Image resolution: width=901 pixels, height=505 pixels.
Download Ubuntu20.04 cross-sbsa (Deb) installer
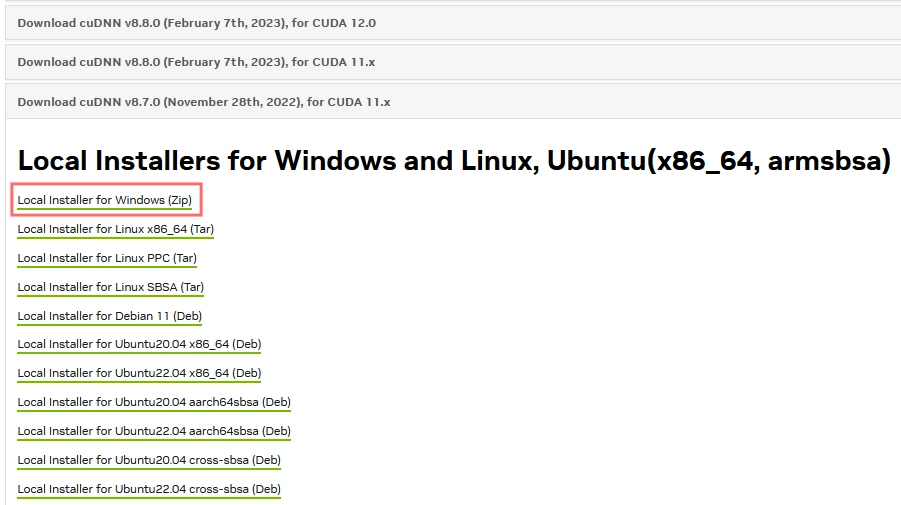pyautogui.click(x=149, y=460)
